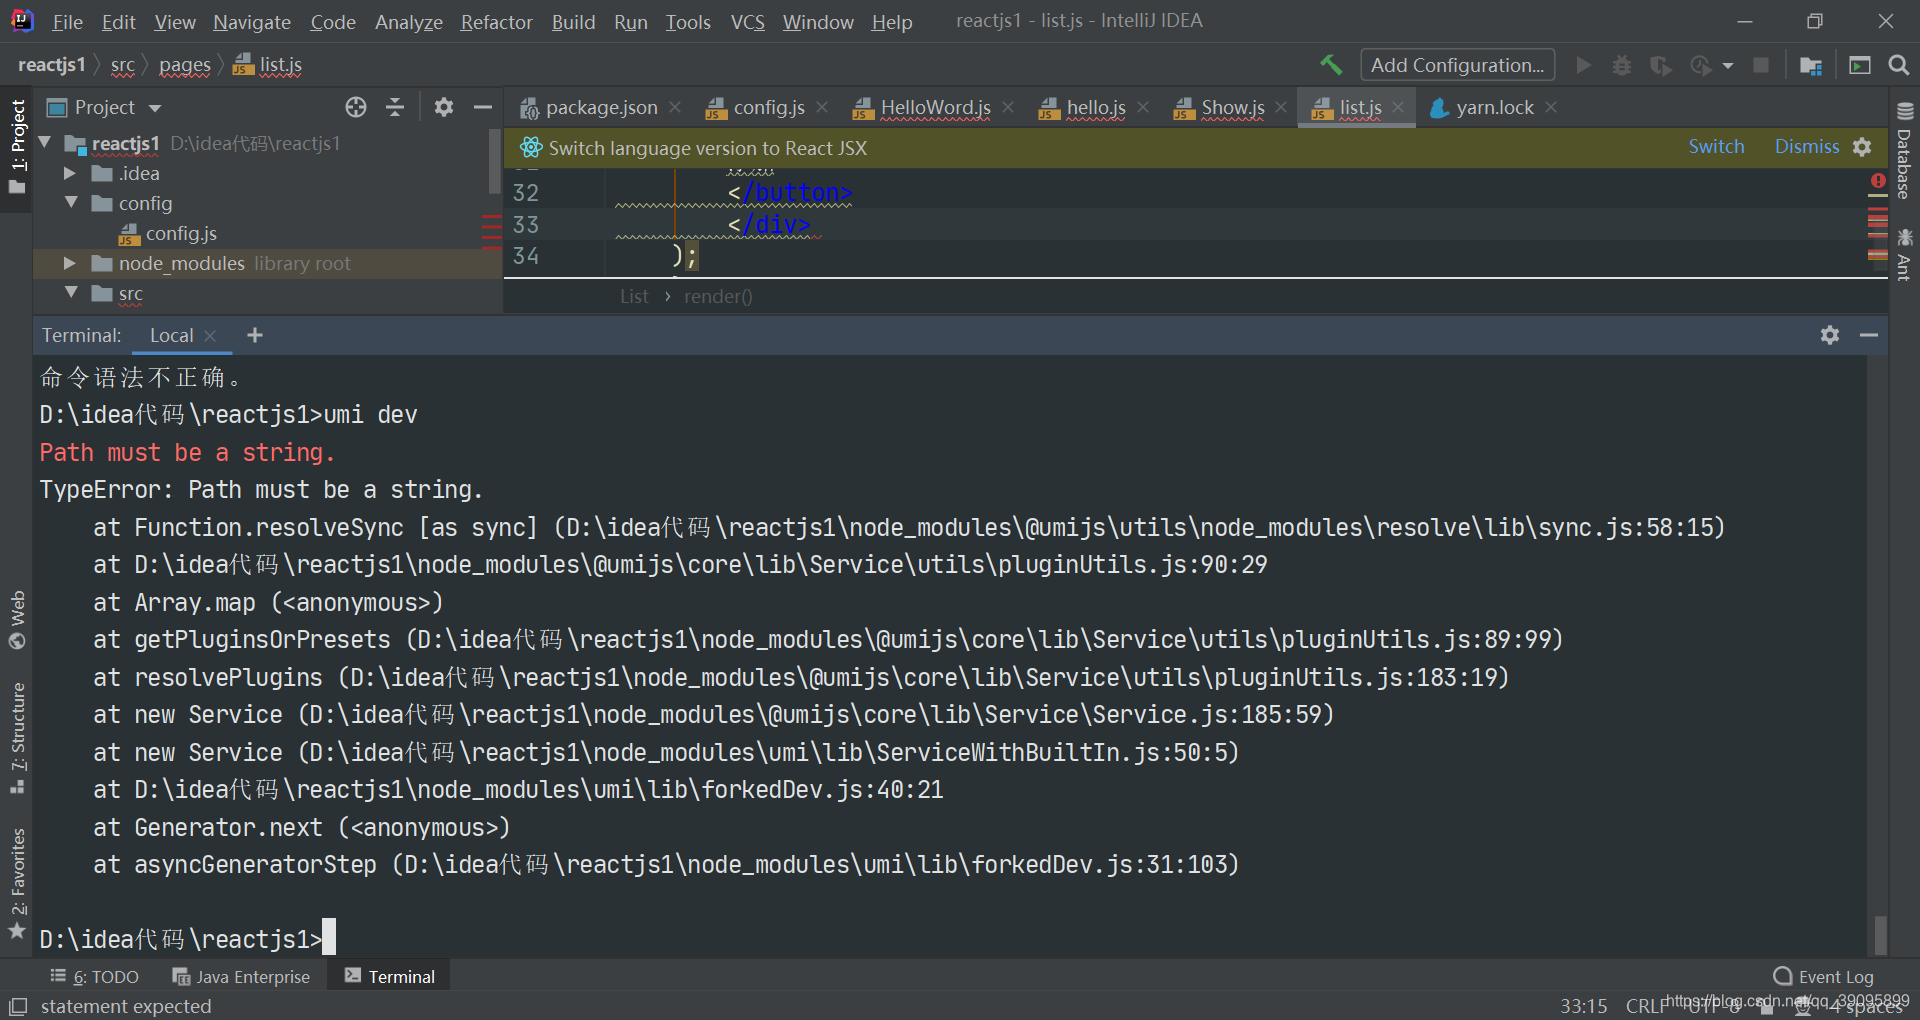
Task: Open Database tool window sidebar
Action: (1904, 151)
